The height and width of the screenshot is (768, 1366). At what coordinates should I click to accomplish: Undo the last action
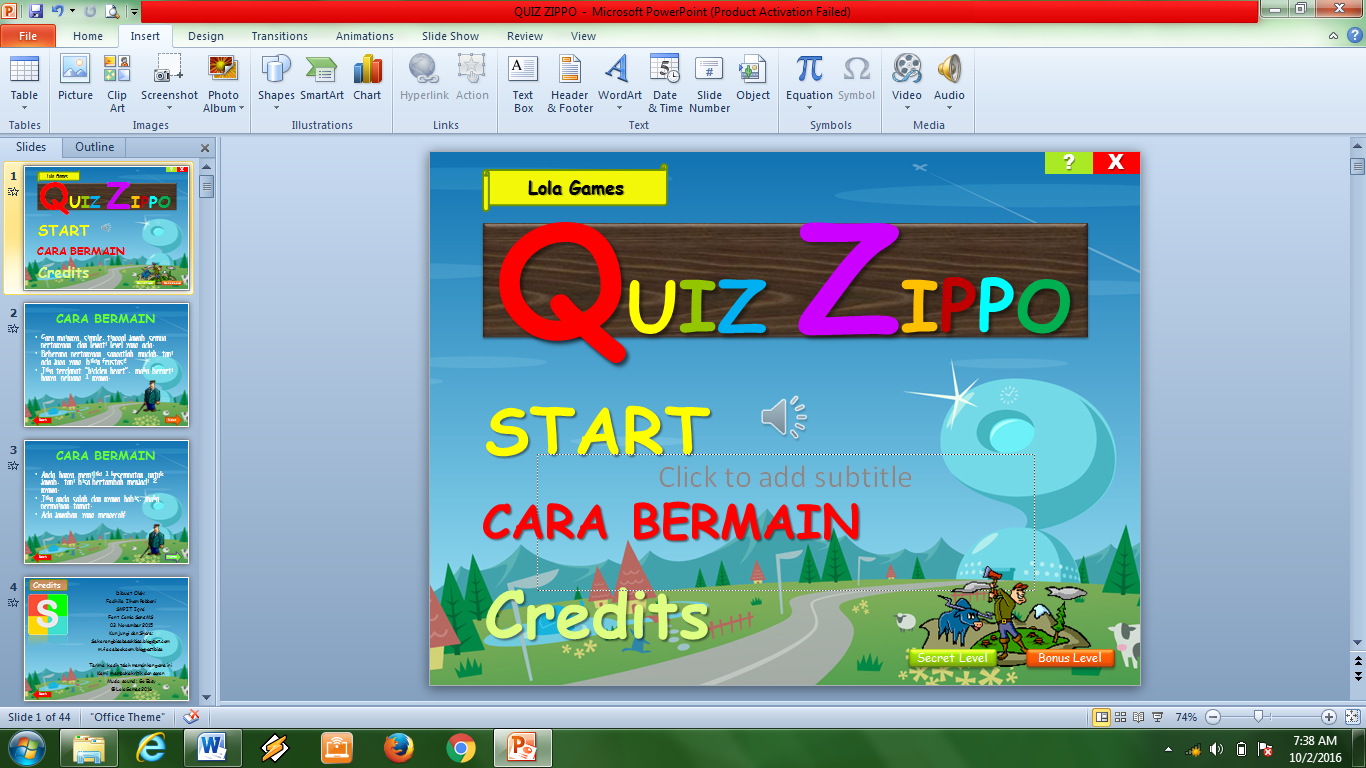(58, 11)
